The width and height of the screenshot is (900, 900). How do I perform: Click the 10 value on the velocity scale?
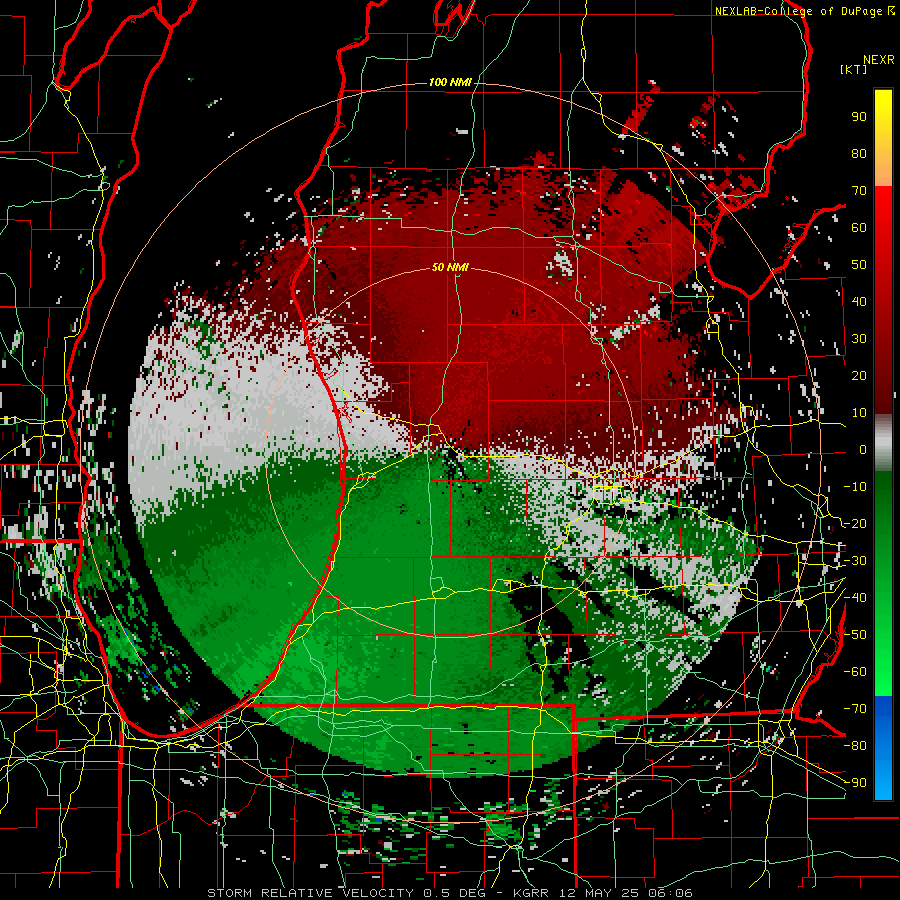pos(859,413)
